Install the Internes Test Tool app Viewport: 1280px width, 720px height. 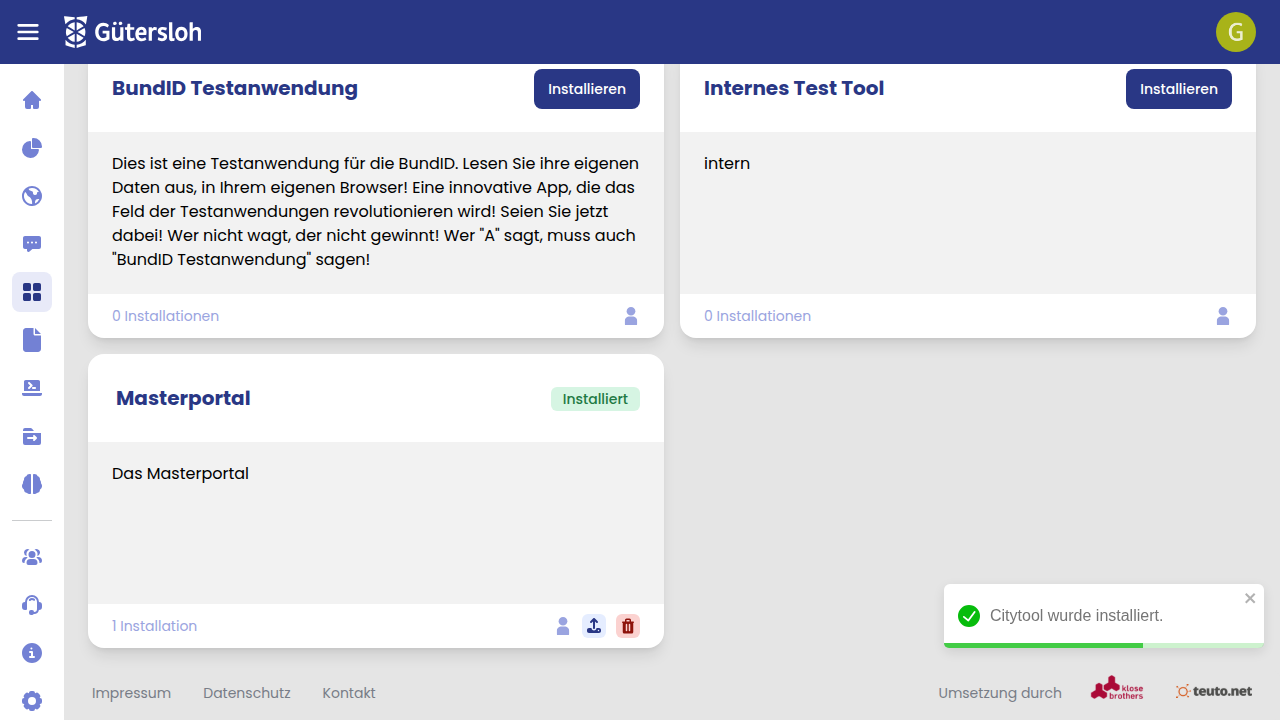point(1178,89)
